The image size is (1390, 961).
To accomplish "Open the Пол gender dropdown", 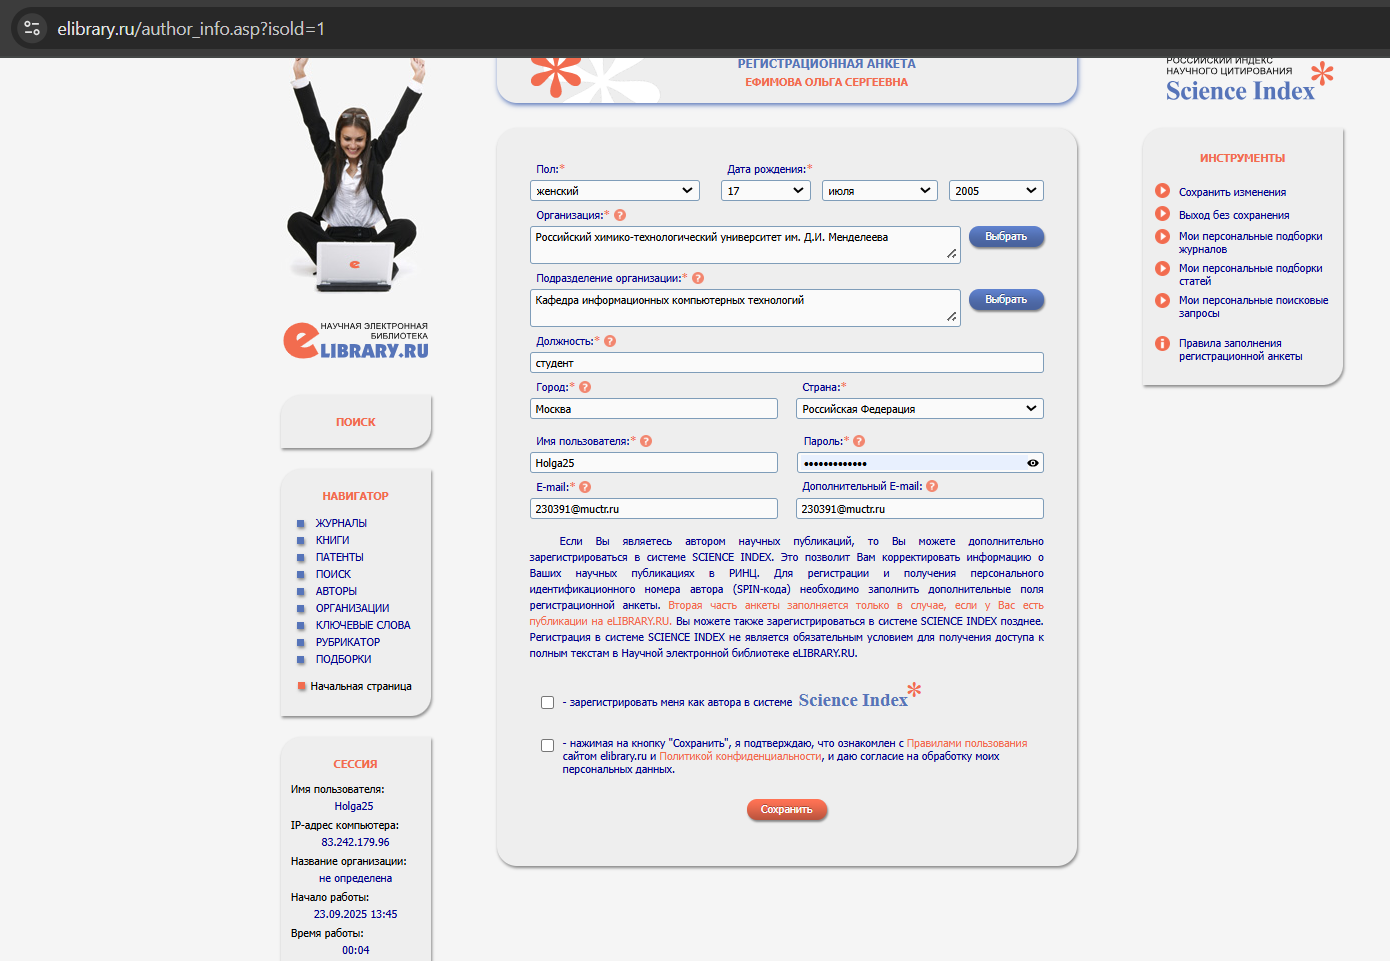I will click(x=614, y=191).
